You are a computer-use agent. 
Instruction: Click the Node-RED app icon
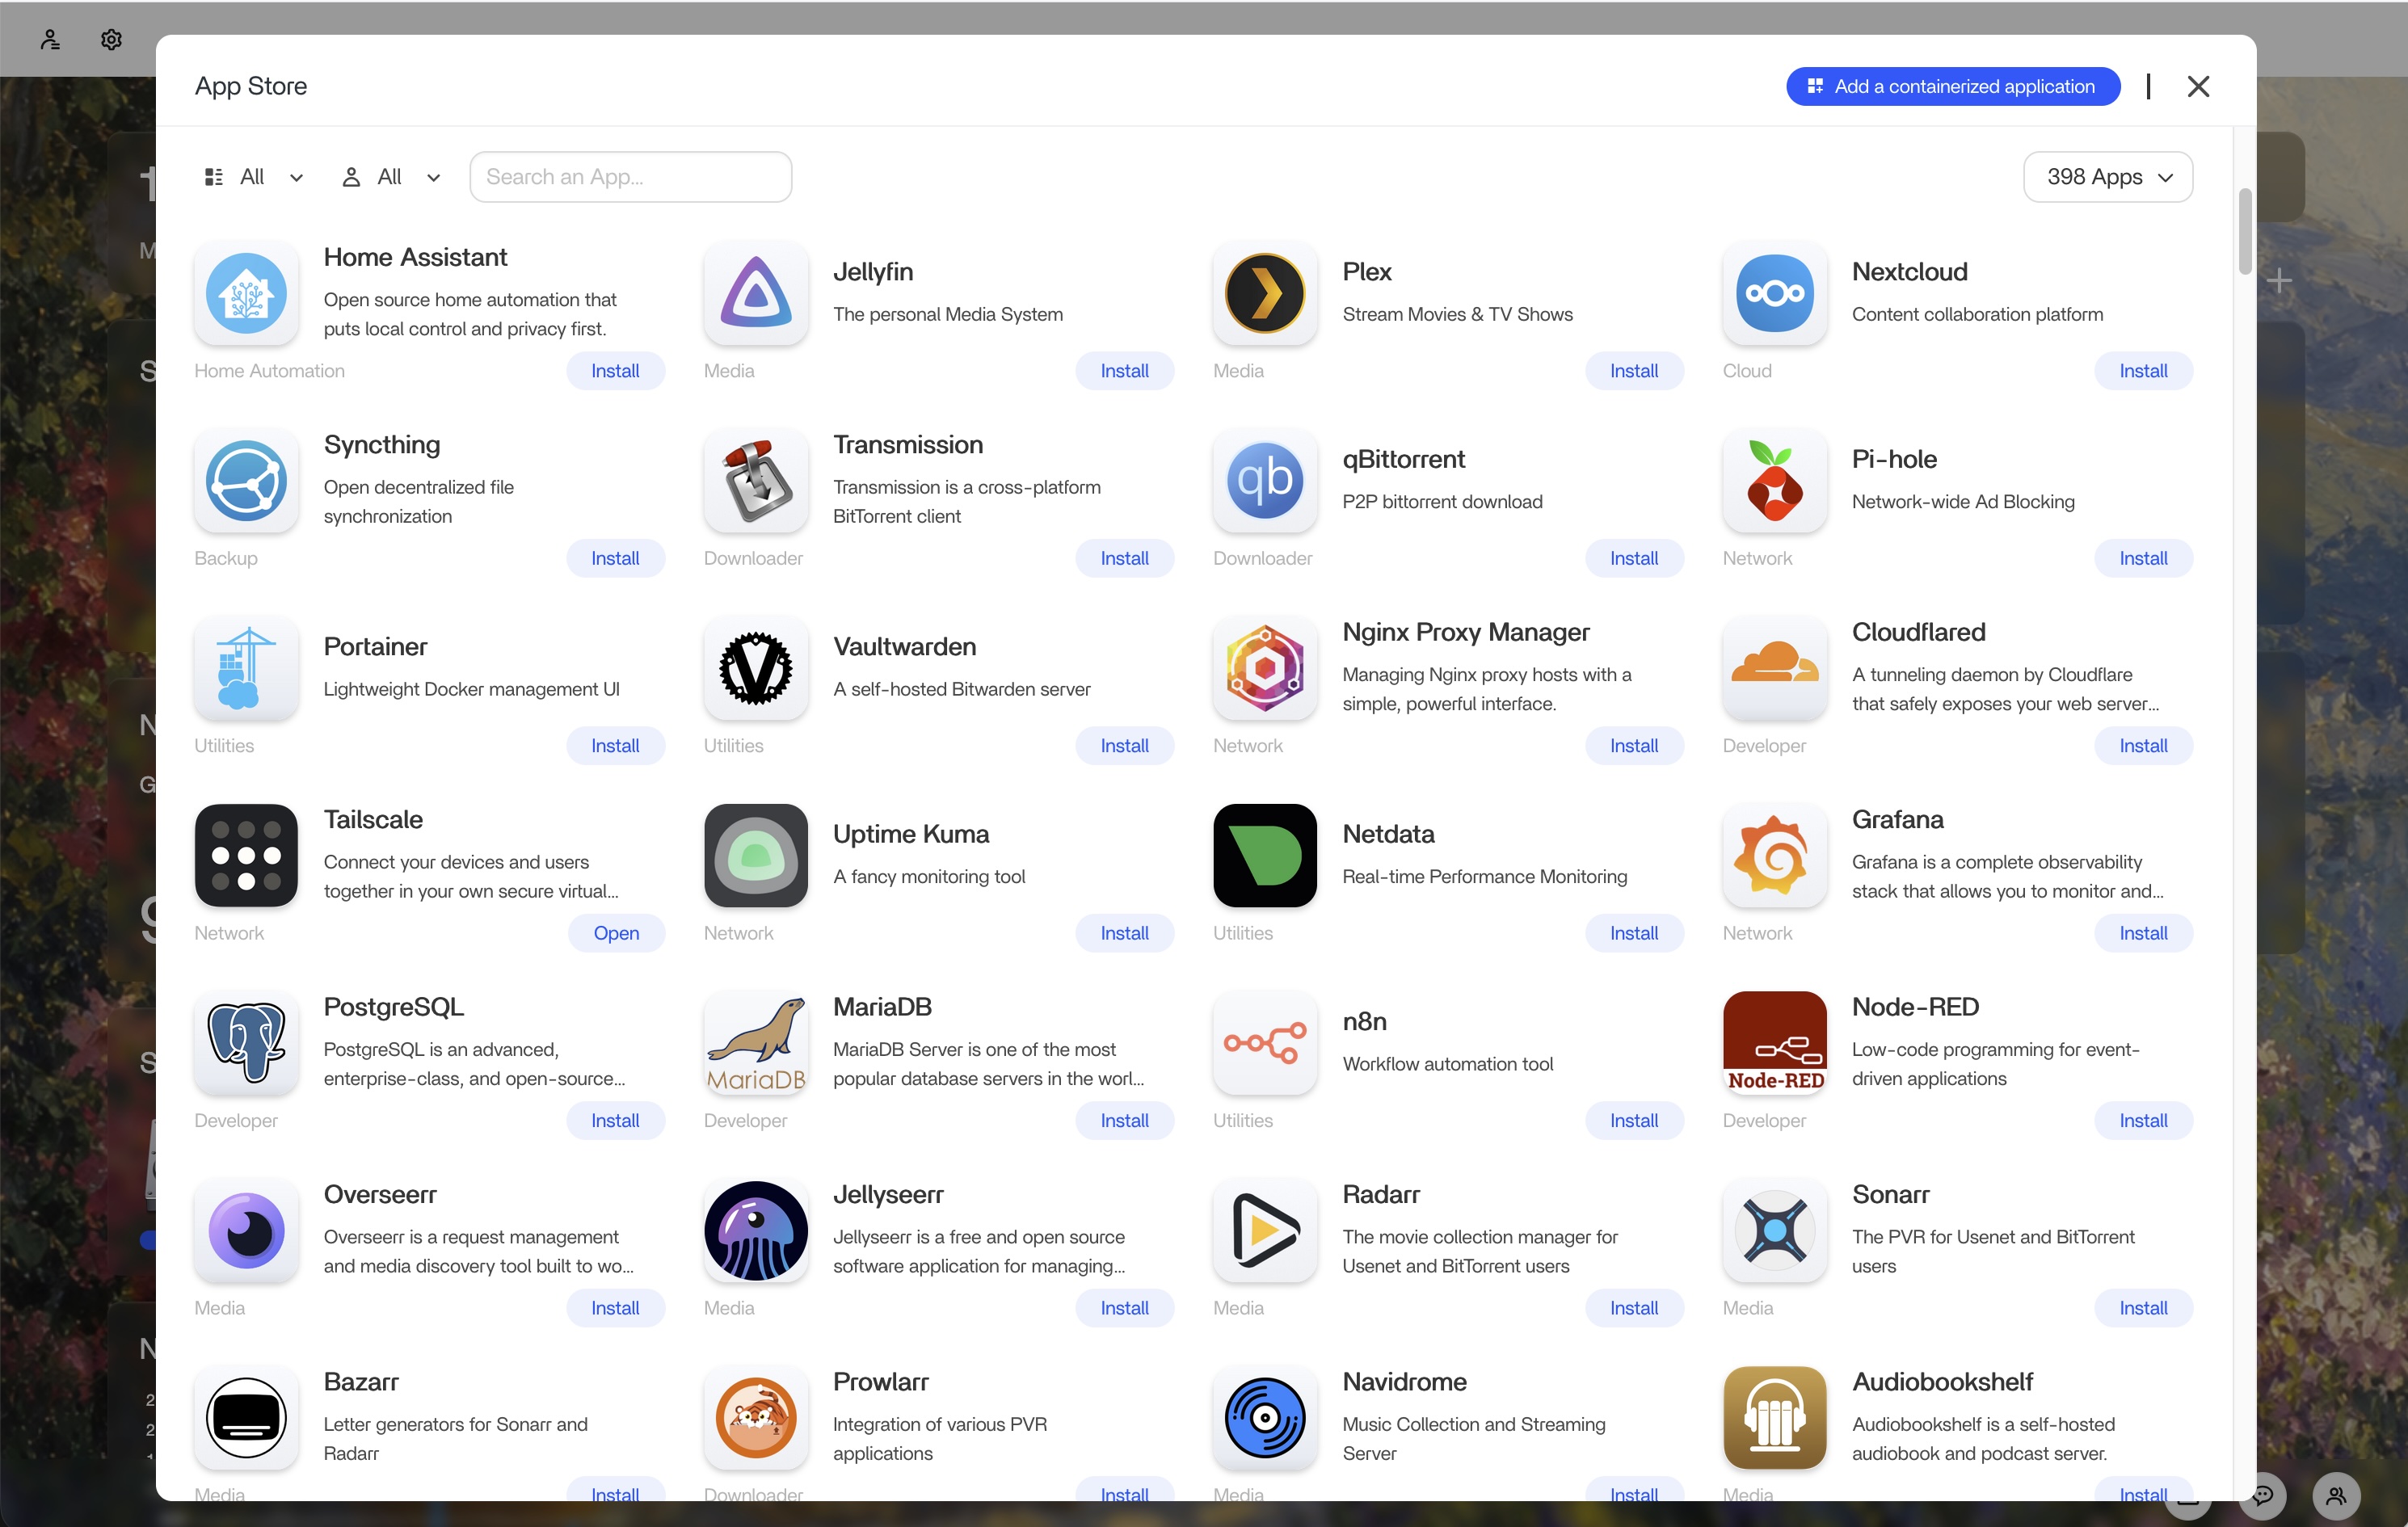tap(1774, 1043)
